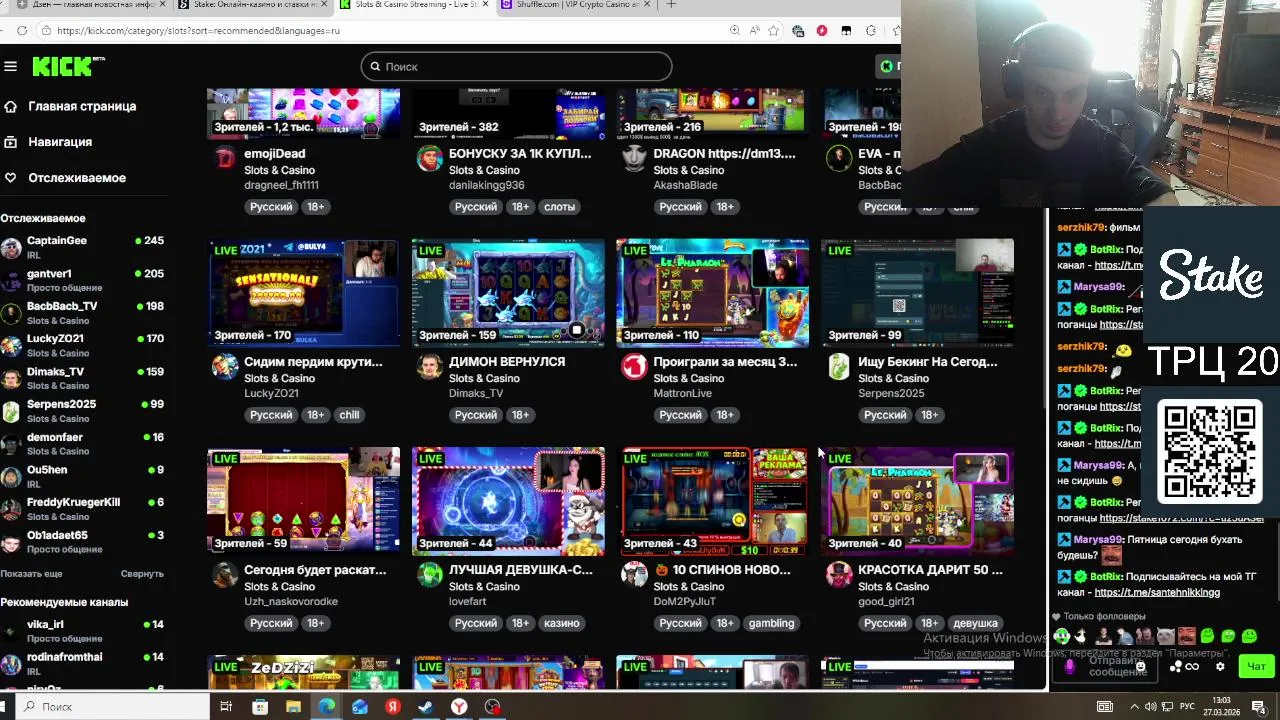
Task: Click Slots & Casino category under MattronLive title
Action: pyautogui.click(x=688, y=378)
